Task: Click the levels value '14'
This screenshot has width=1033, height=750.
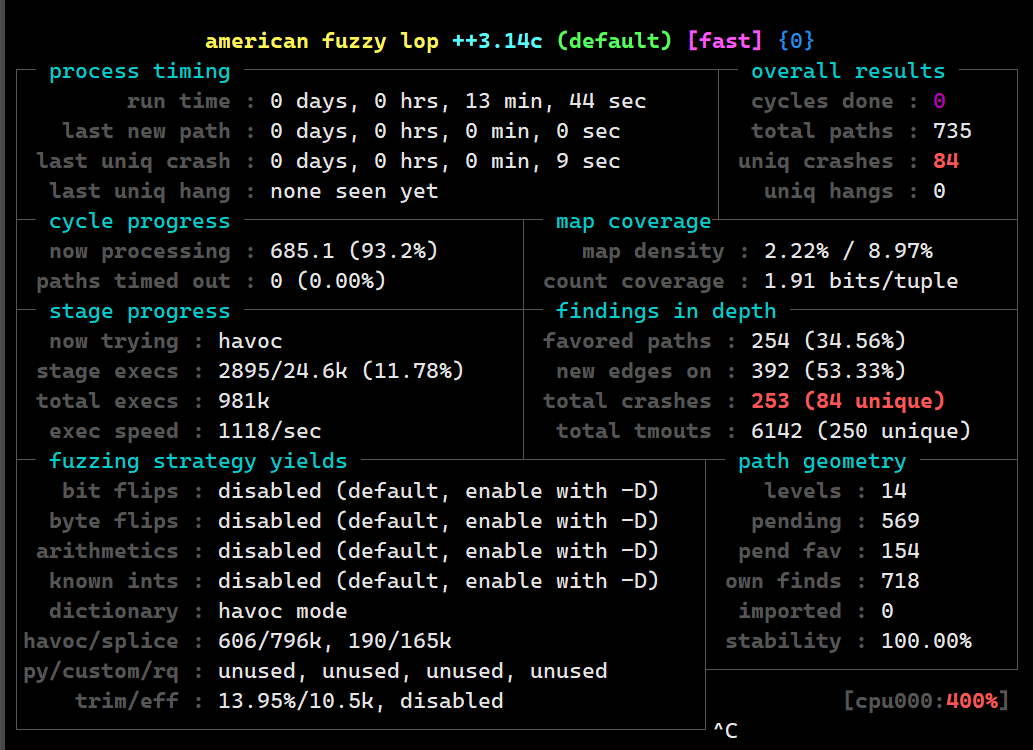Action: pos(894,492)
